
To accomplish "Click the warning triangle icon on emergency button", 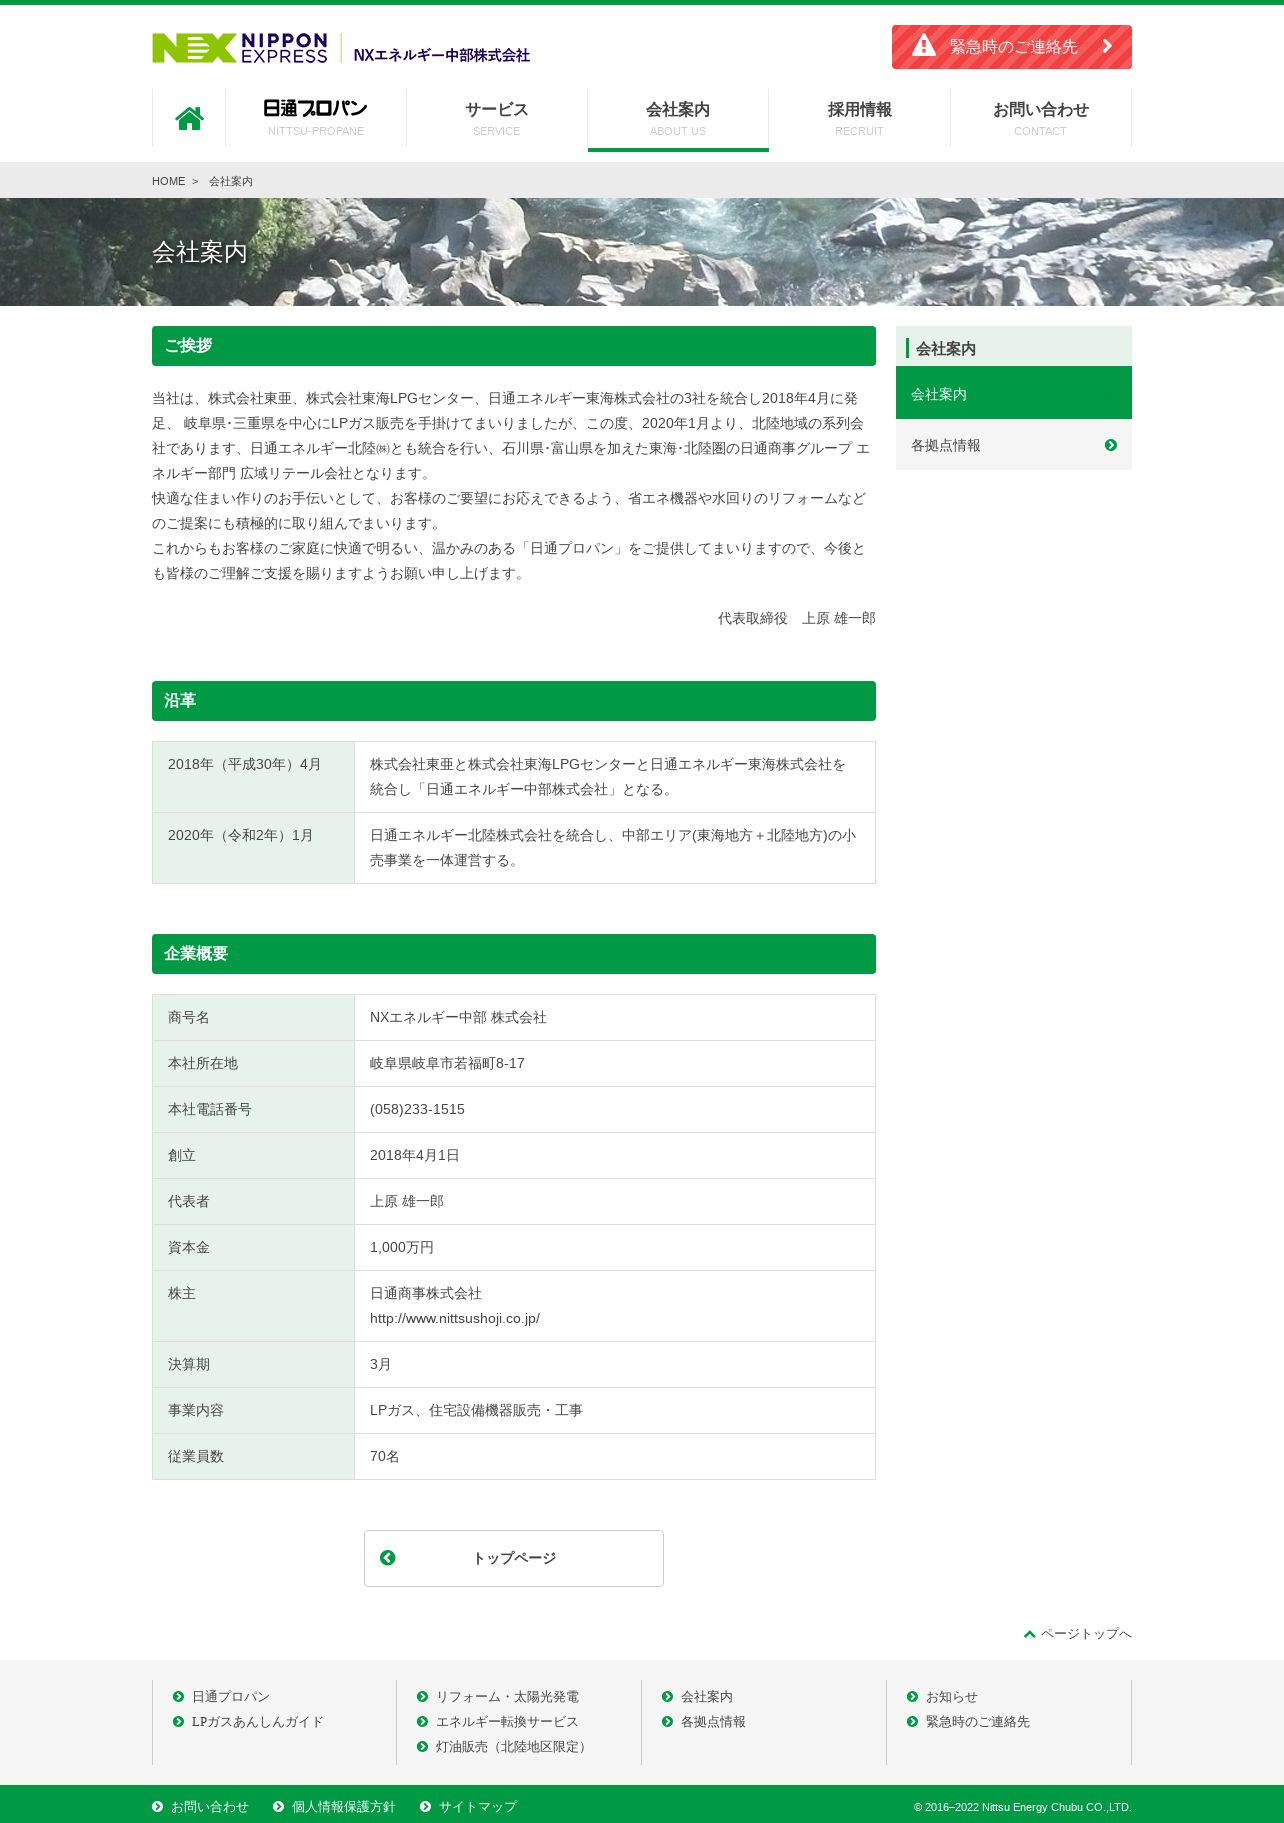I will [924, 46].
